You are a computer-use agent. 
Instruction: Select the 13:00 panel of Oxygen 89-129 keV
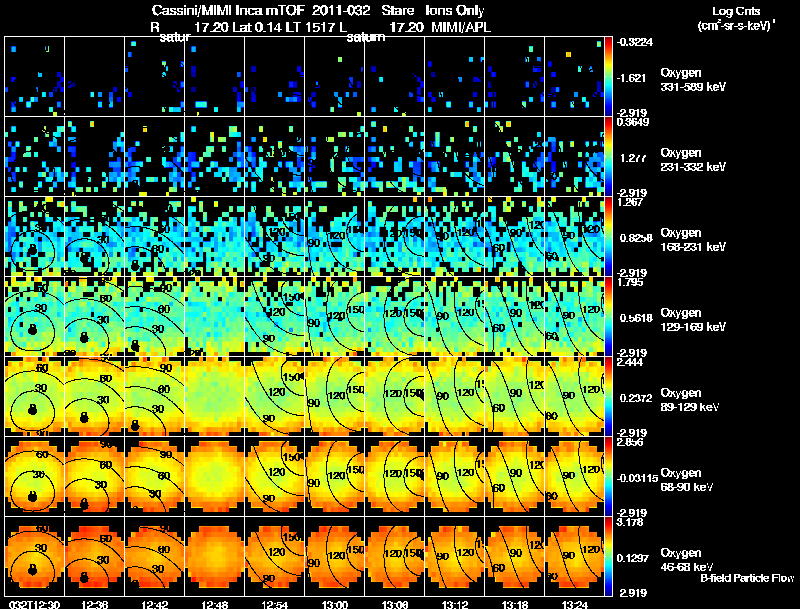click(x=335, y=396)
